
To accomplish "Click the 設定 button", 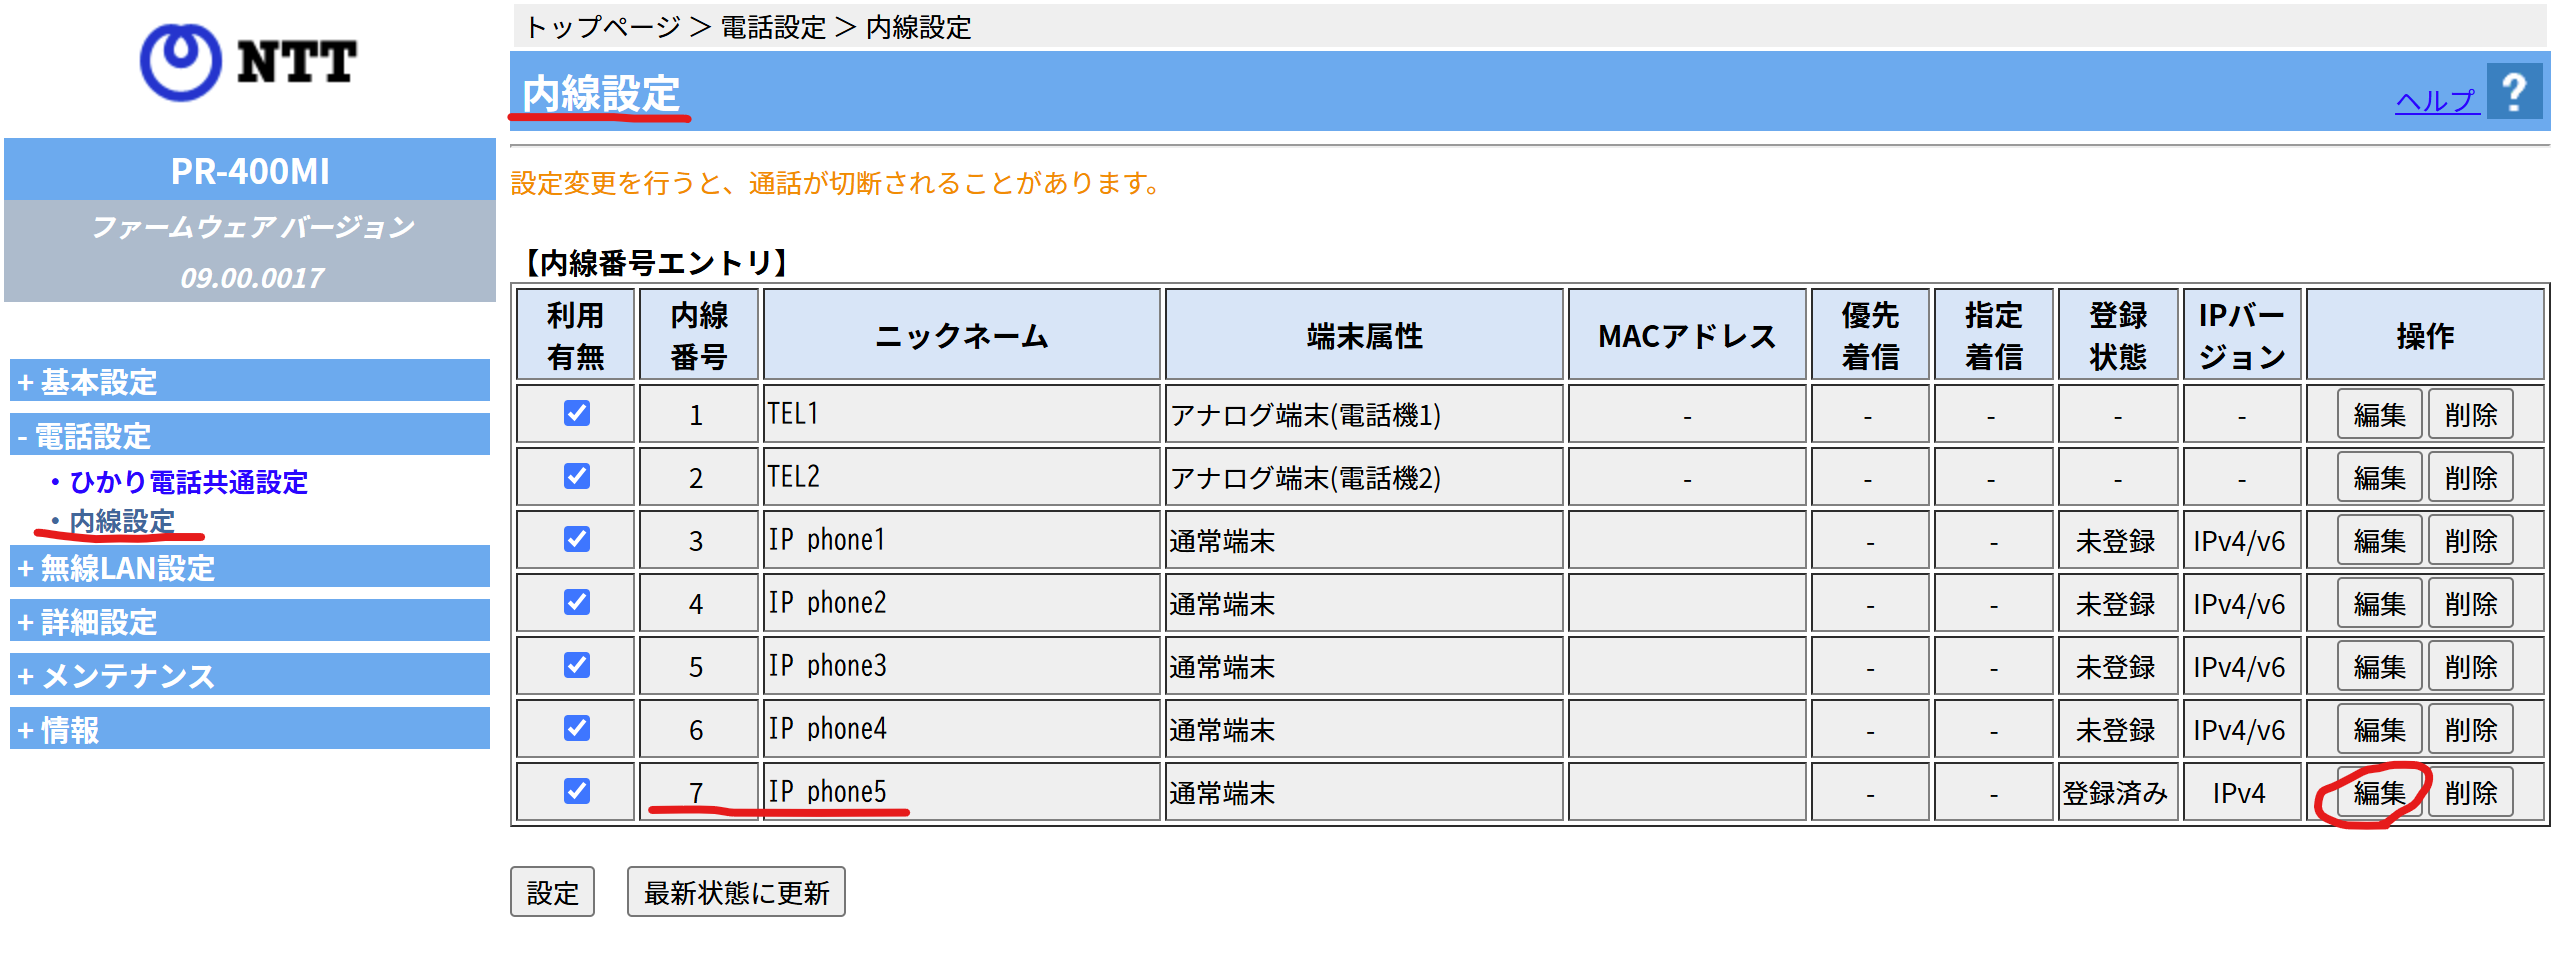I will point(552,890).
